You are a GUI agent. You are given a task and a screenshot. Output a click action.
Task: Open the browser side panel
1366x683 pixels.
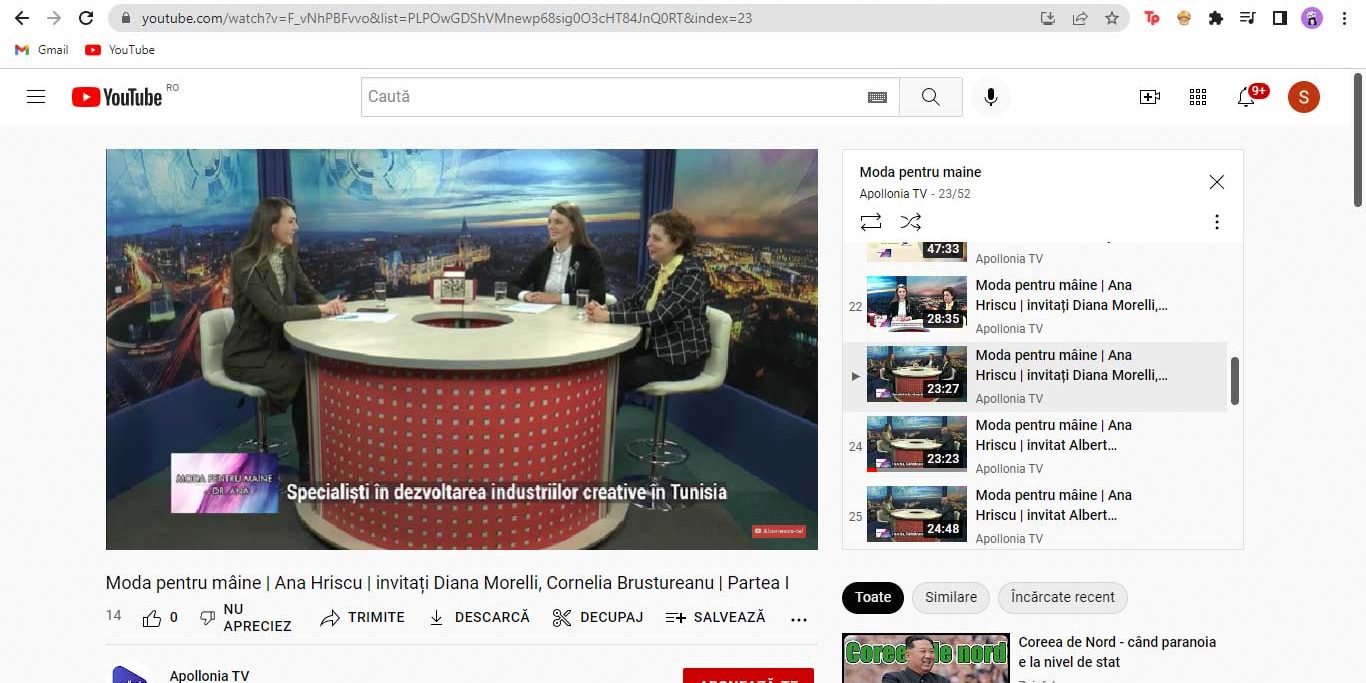click(1280, 18)
